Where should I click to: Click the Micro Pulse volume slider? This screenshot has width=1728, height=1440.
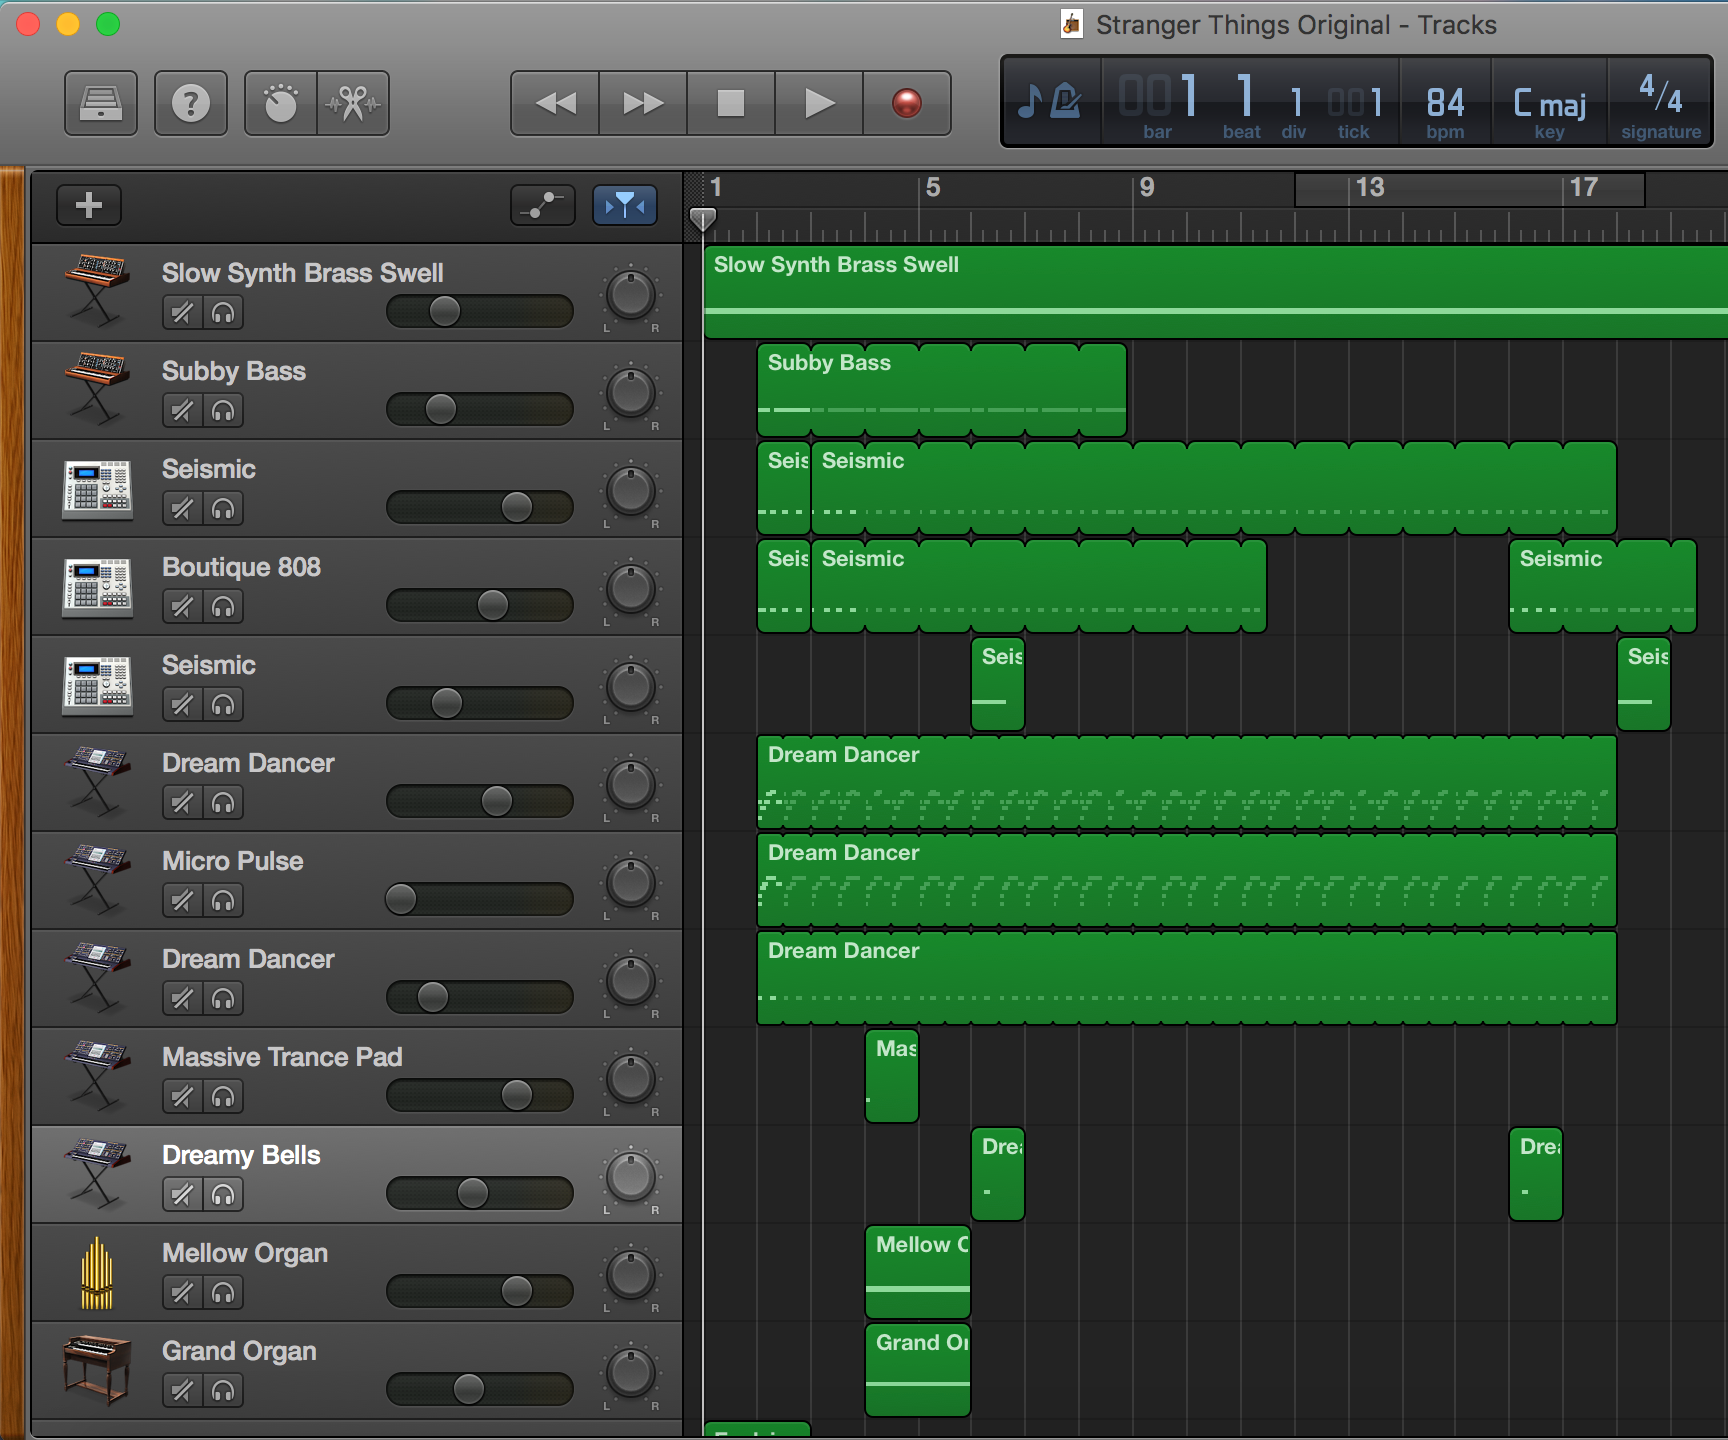pyautogui.click(x=480, y=899)
